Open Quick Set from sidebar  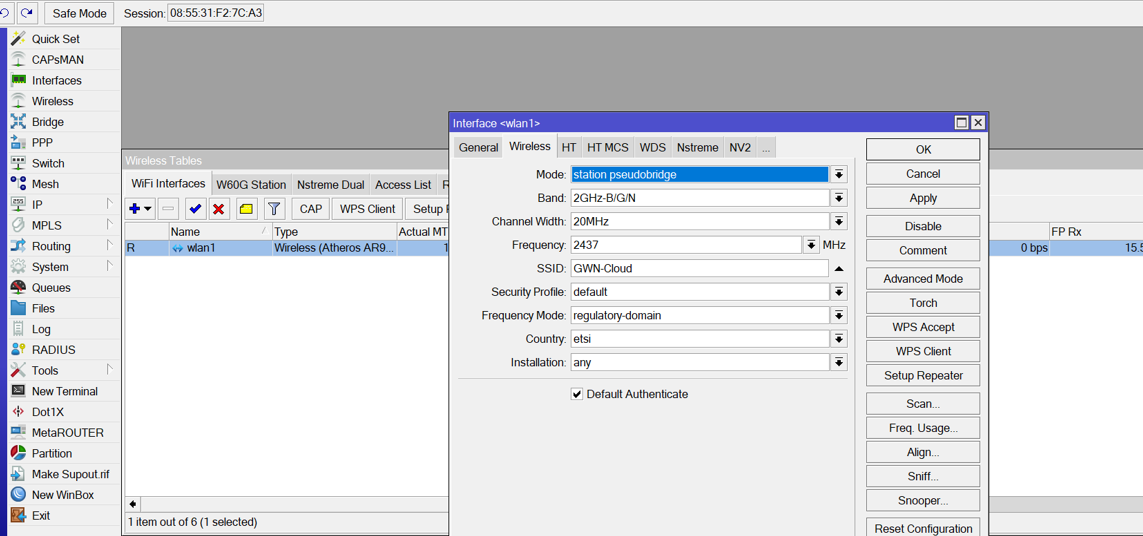(x=55, y=39)
